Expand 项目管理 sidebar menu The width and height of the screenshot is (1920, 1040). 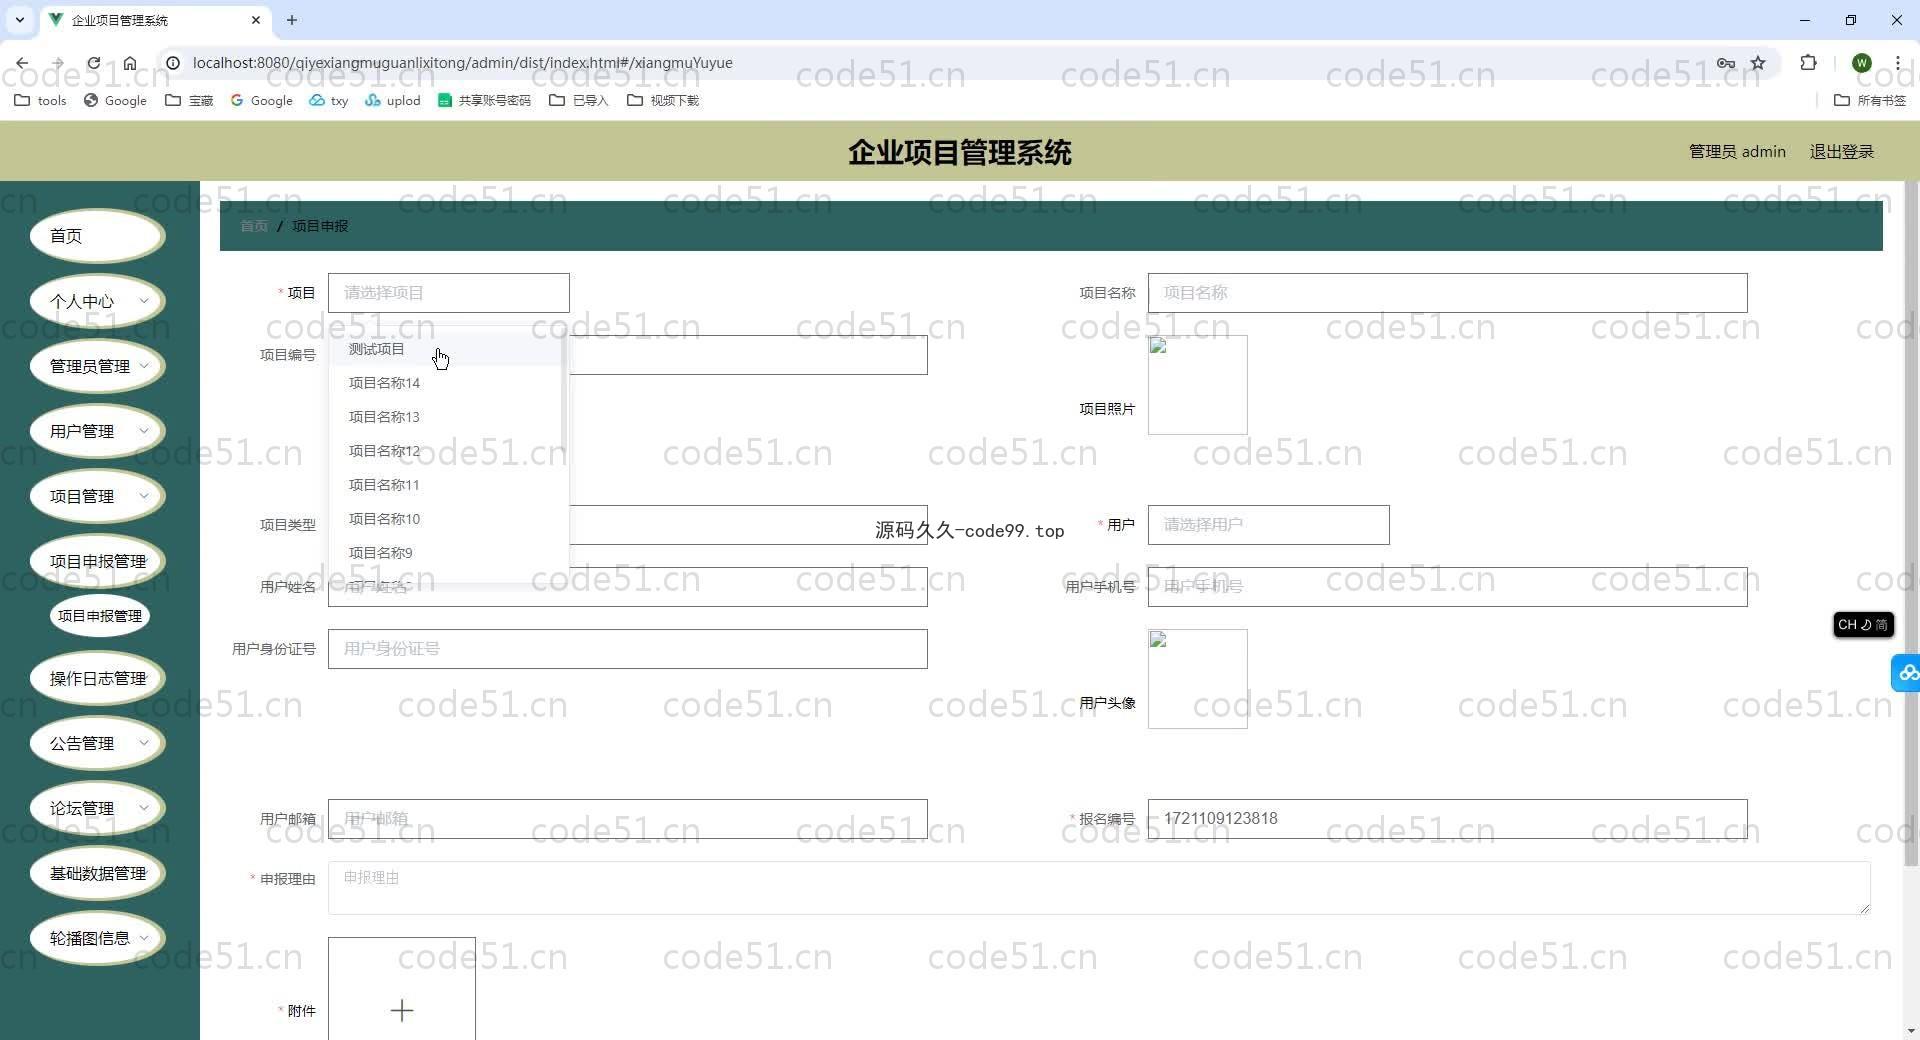[x=97, y=496]
